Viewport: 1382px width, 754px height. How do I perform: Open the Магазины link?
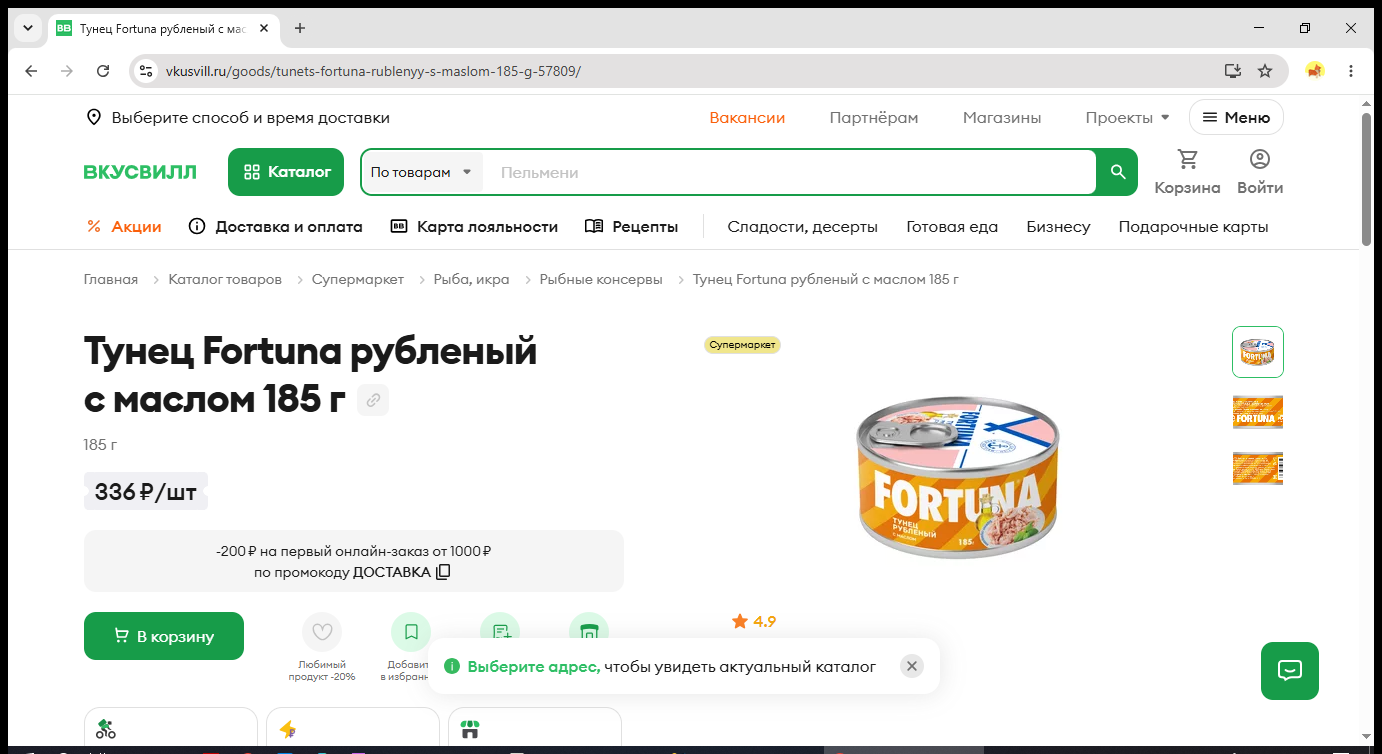coord(1002,118)
